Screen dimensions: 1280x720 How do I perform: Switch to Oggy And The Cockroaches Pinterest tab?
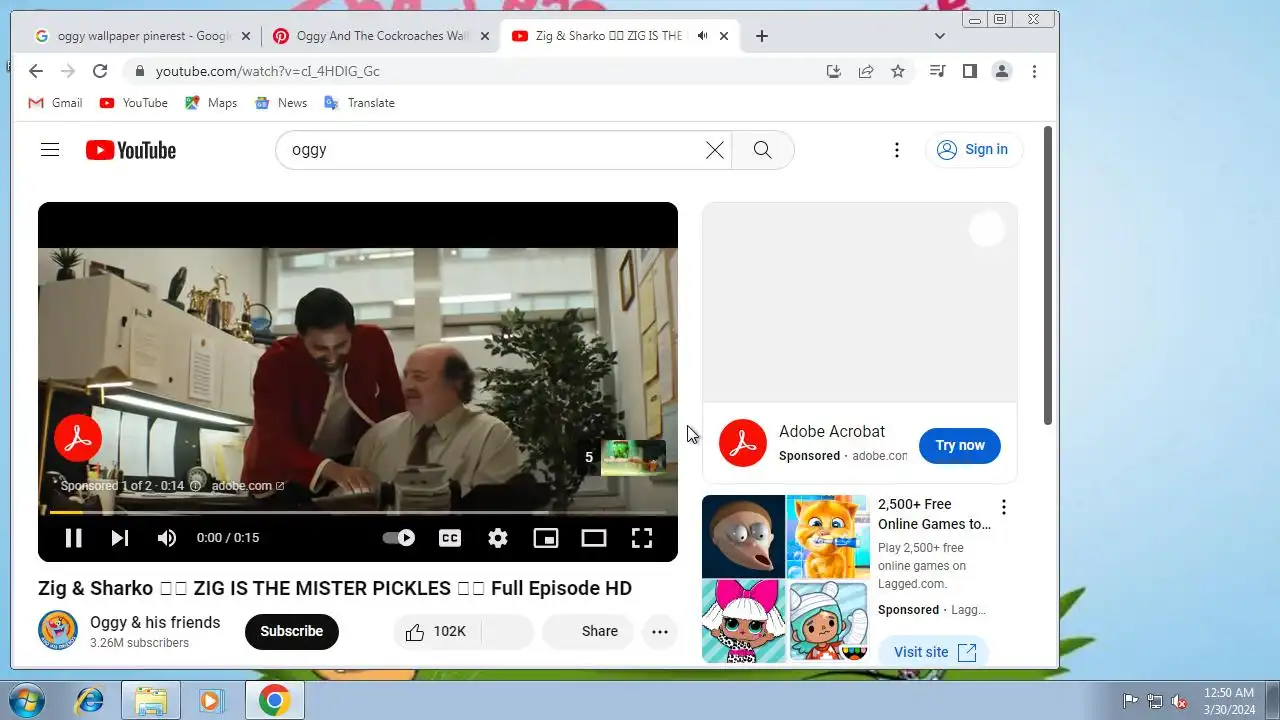click(x=381, y=36)
